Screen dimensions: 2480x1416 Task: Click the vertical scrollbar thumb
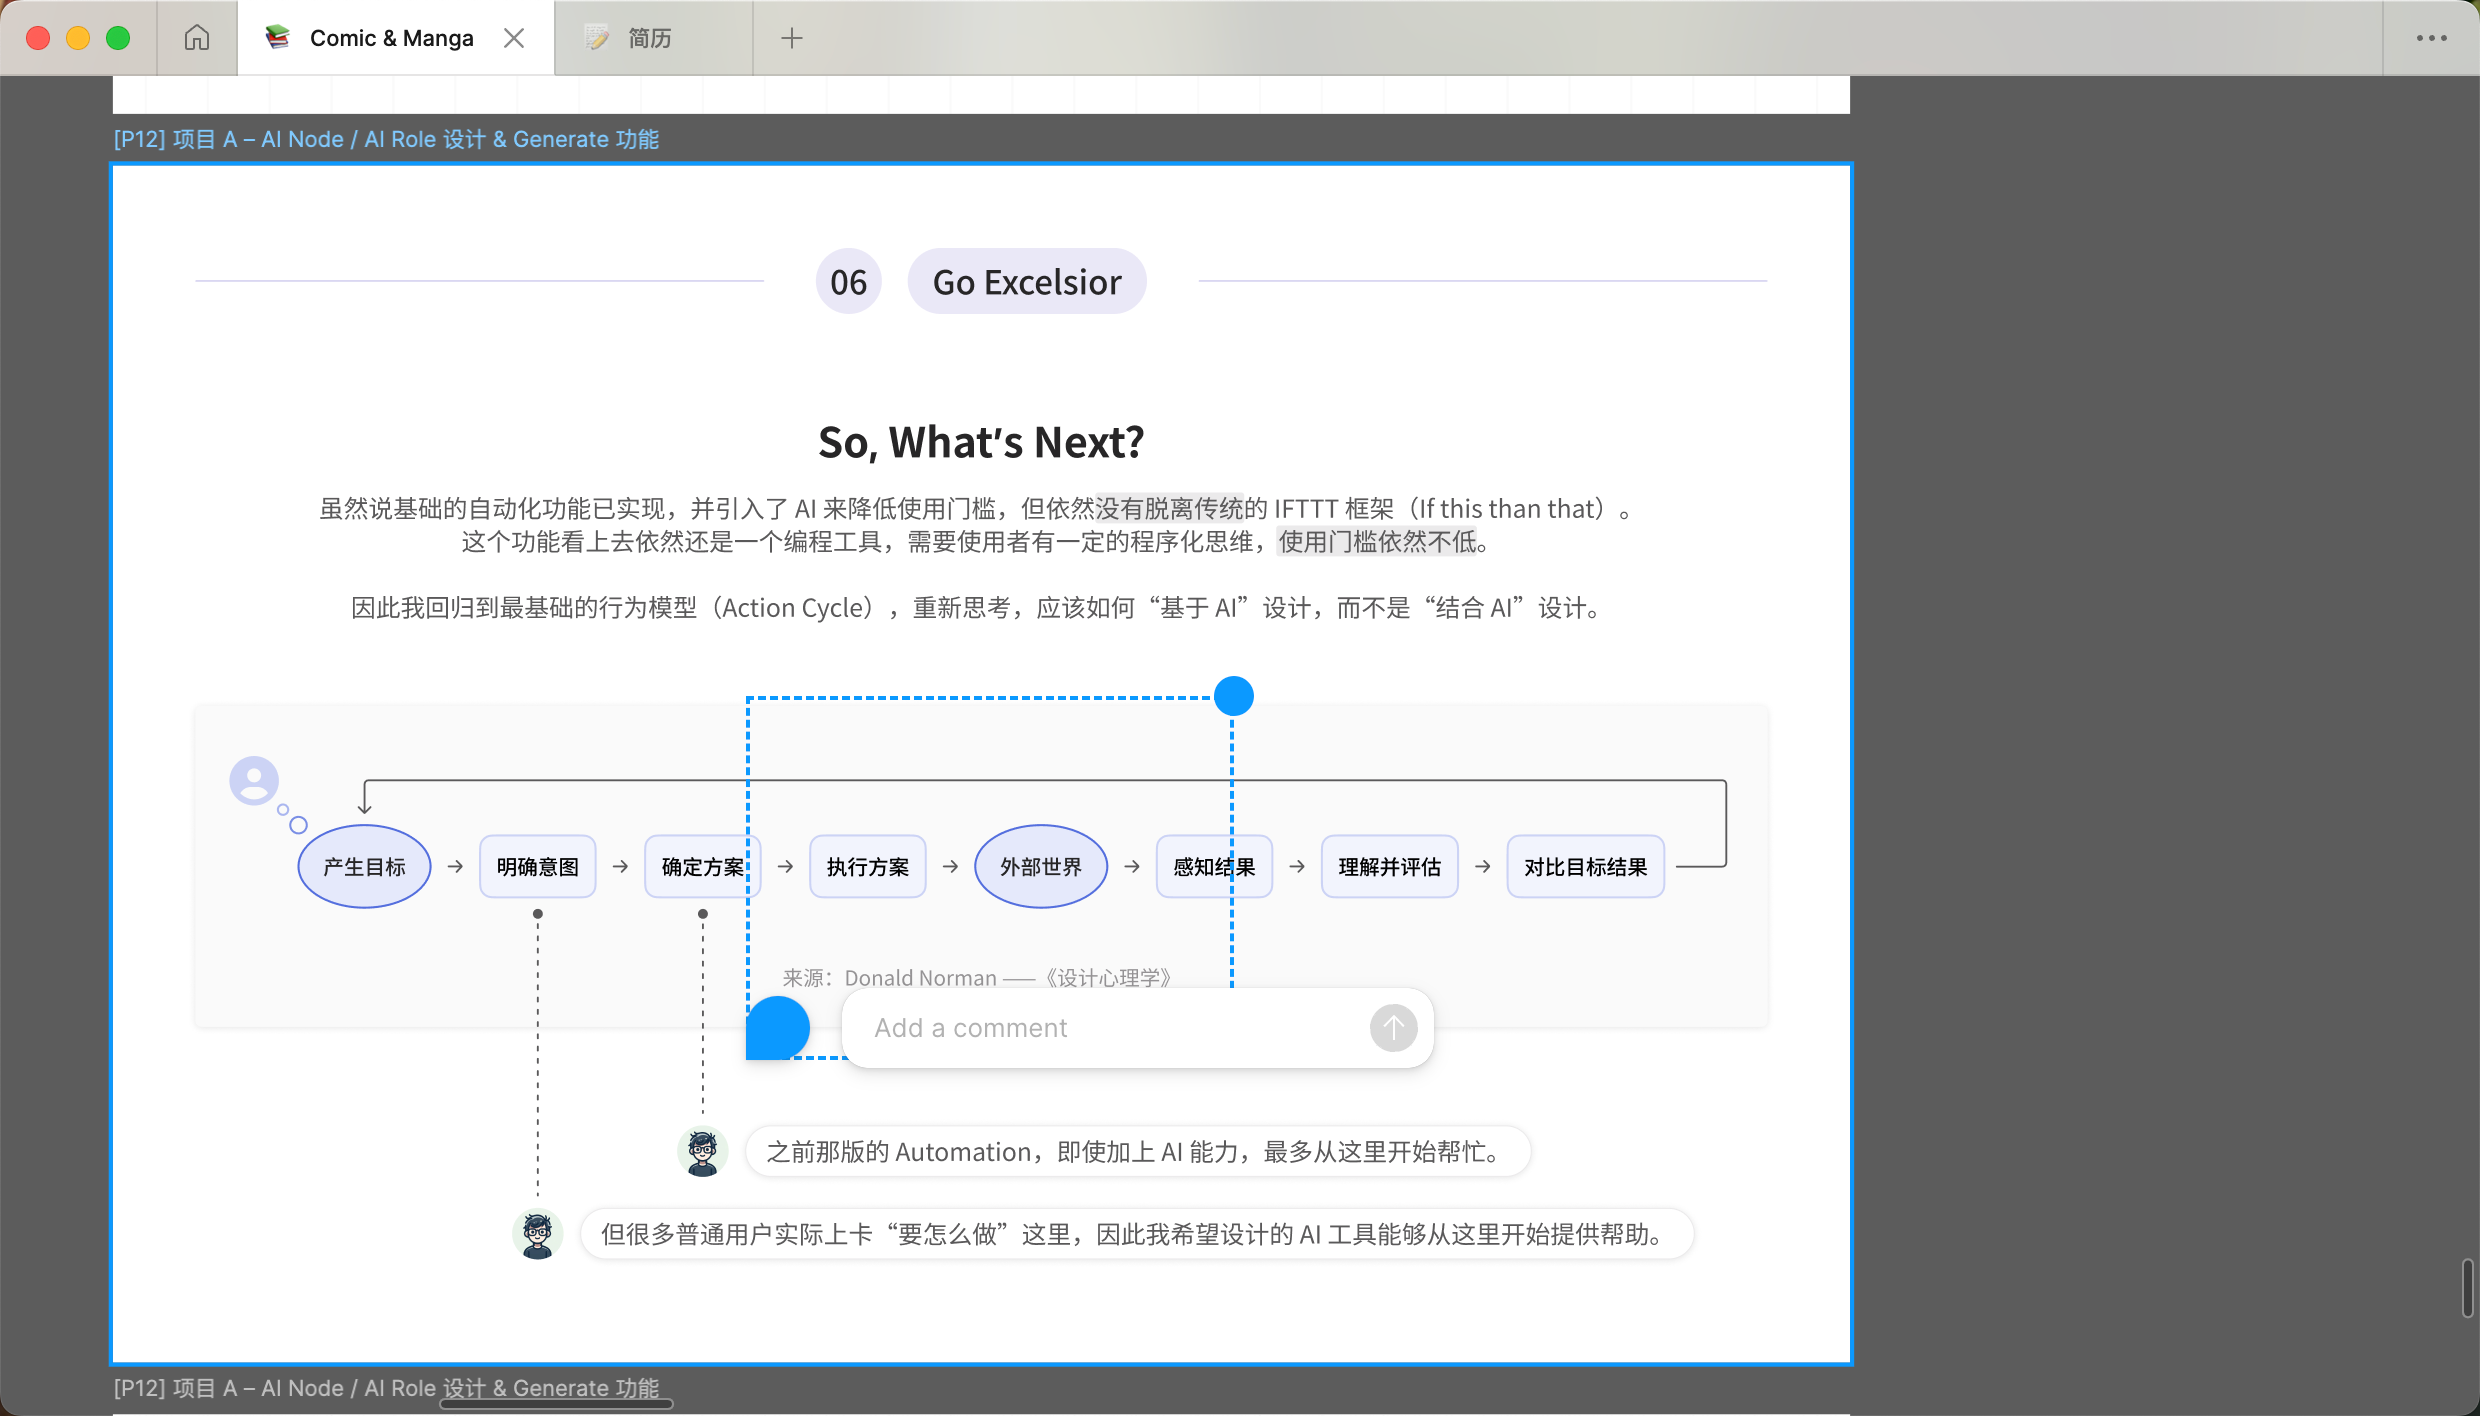(x=2468, y=1289)
